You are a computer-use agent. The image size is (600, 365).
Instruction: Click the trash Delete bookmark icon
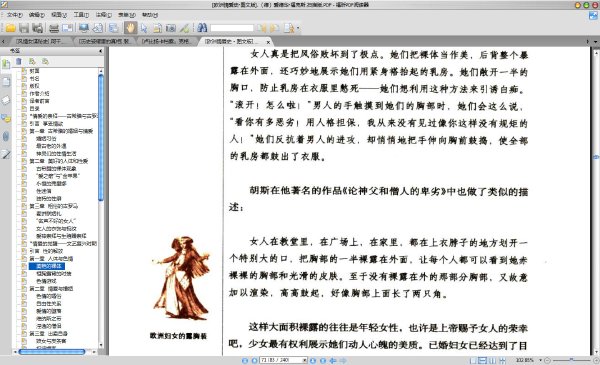18,61
